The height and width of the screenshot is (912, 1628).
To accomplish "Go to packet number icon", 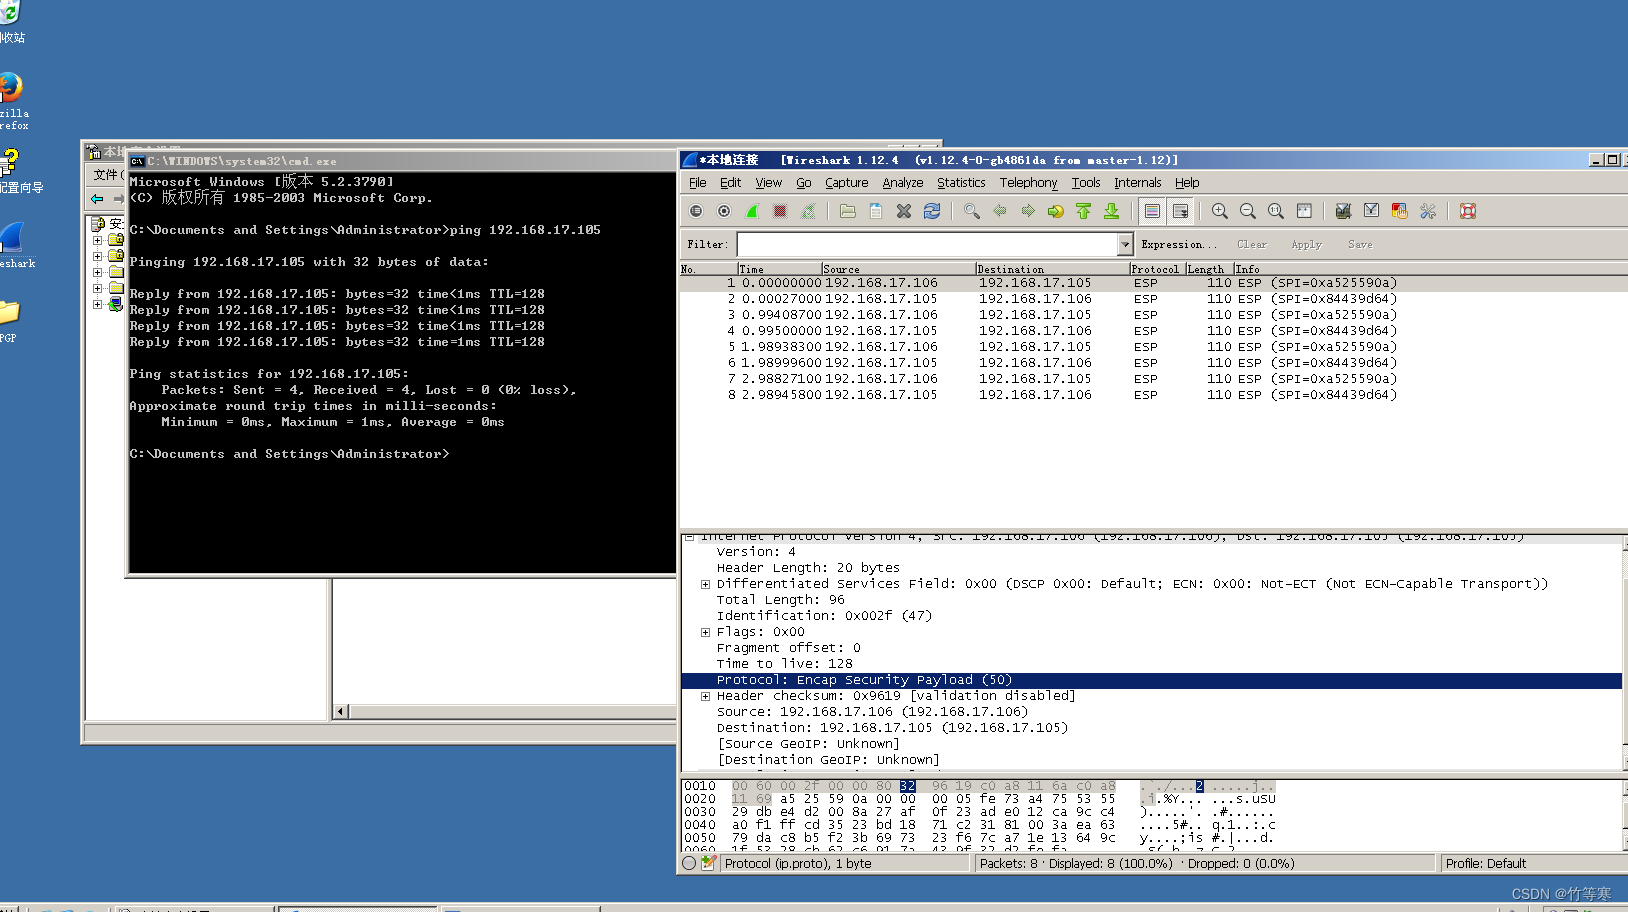I will coord(1056,211).
